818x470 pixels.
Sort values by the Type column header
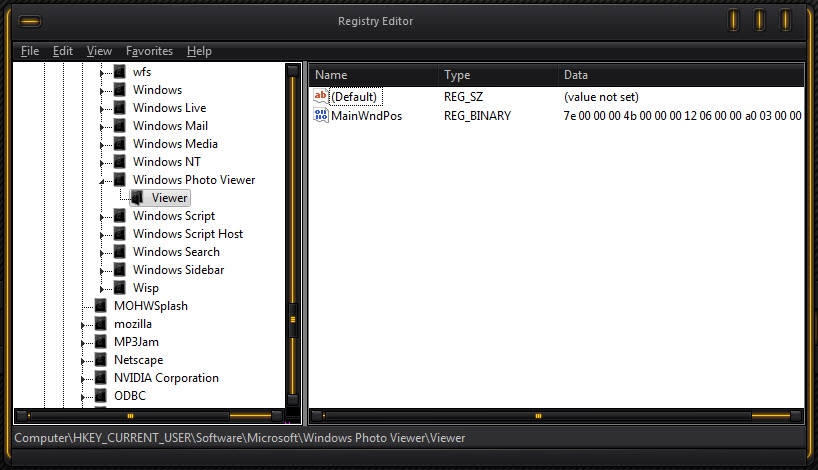[x=498, y=75]
